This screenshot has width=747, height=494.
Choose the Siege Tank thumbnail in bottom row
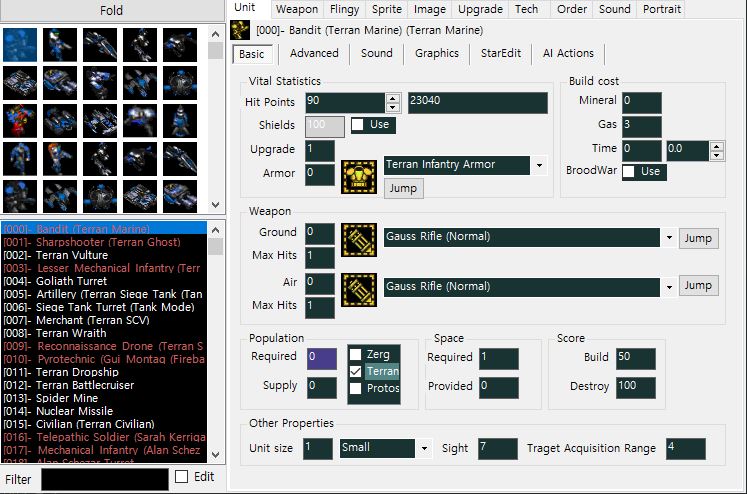[x=140, y=196]
